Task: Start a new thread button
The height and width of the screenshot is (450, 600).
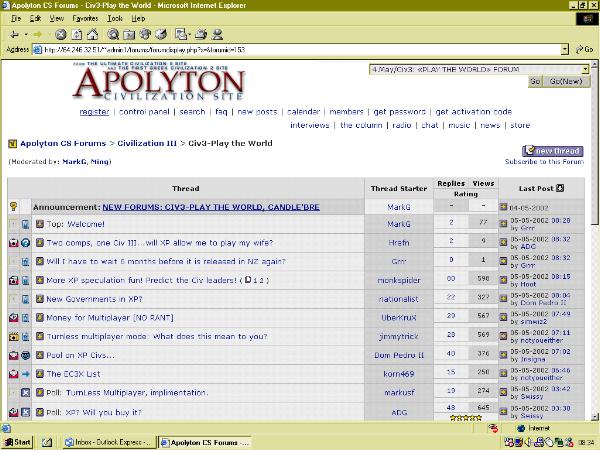Action: [553, 151]
